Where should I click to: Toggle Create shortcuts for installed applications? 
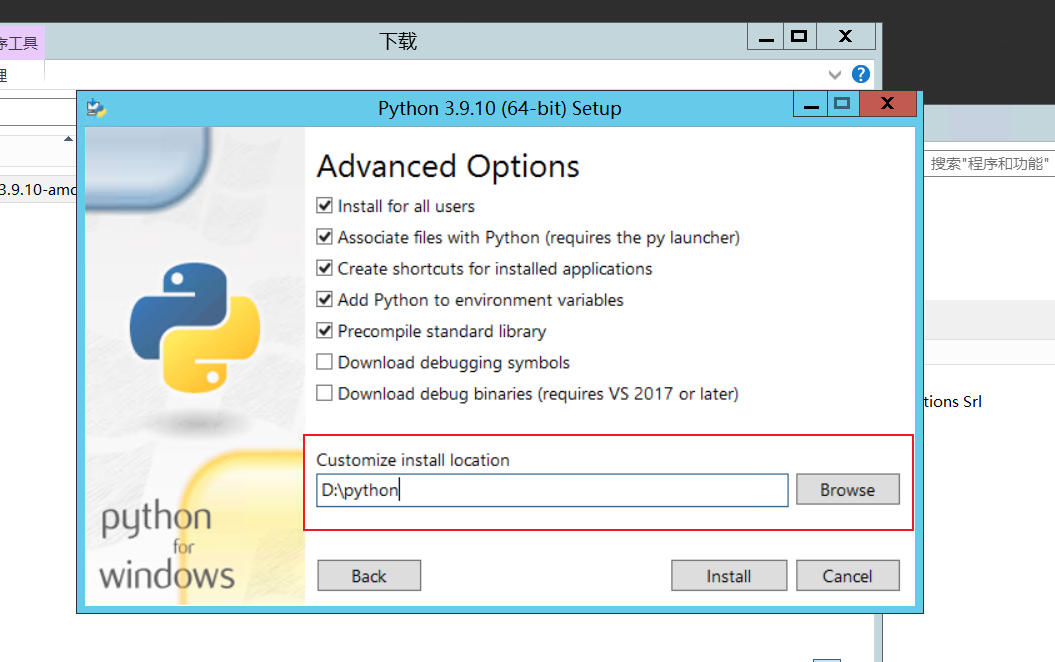coord(324,268)
